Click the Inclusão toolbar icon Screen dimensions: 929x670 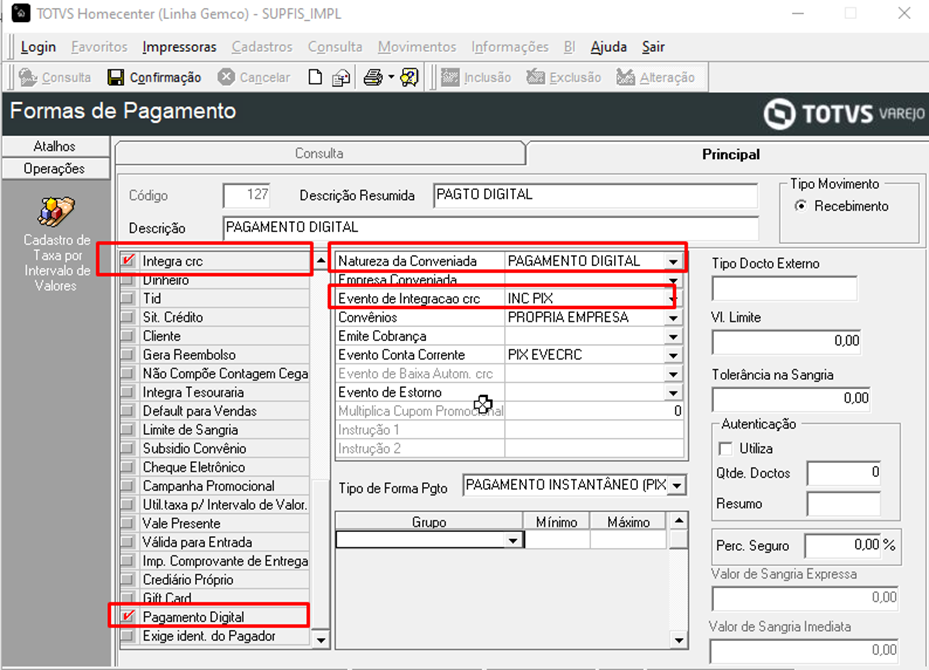pos(450,77)
